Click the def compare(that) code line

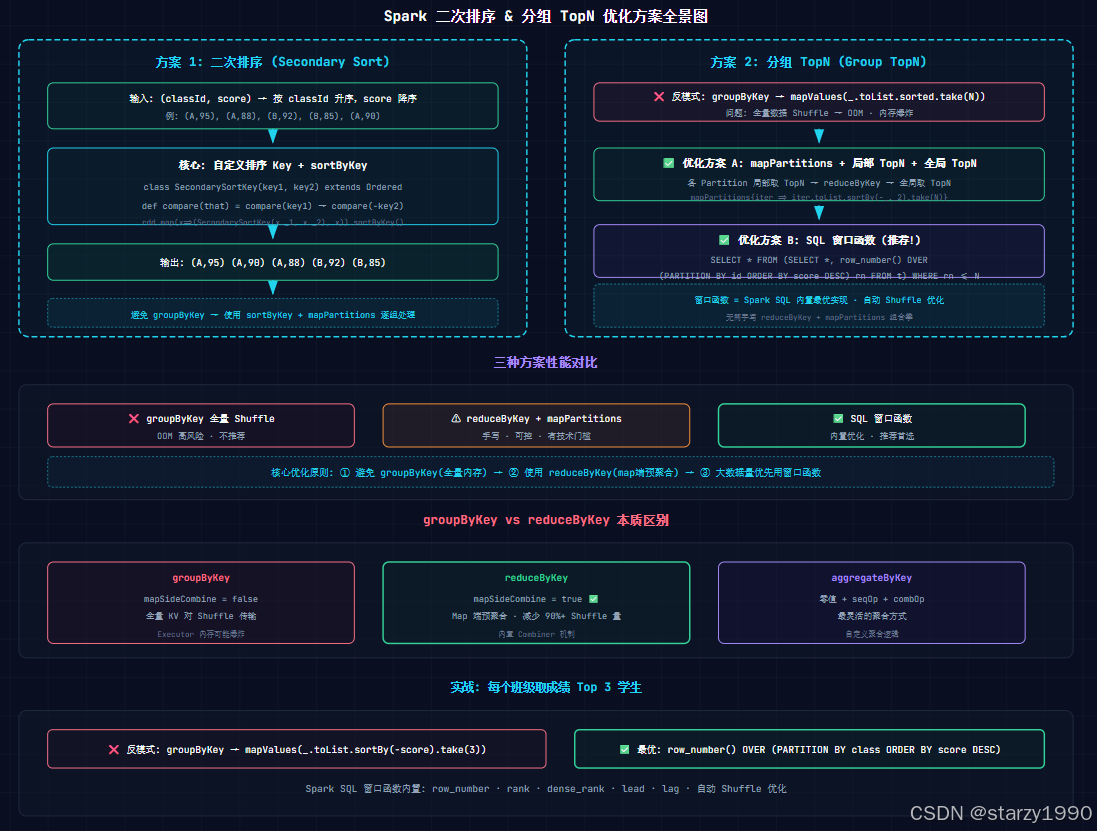point(273,206)
